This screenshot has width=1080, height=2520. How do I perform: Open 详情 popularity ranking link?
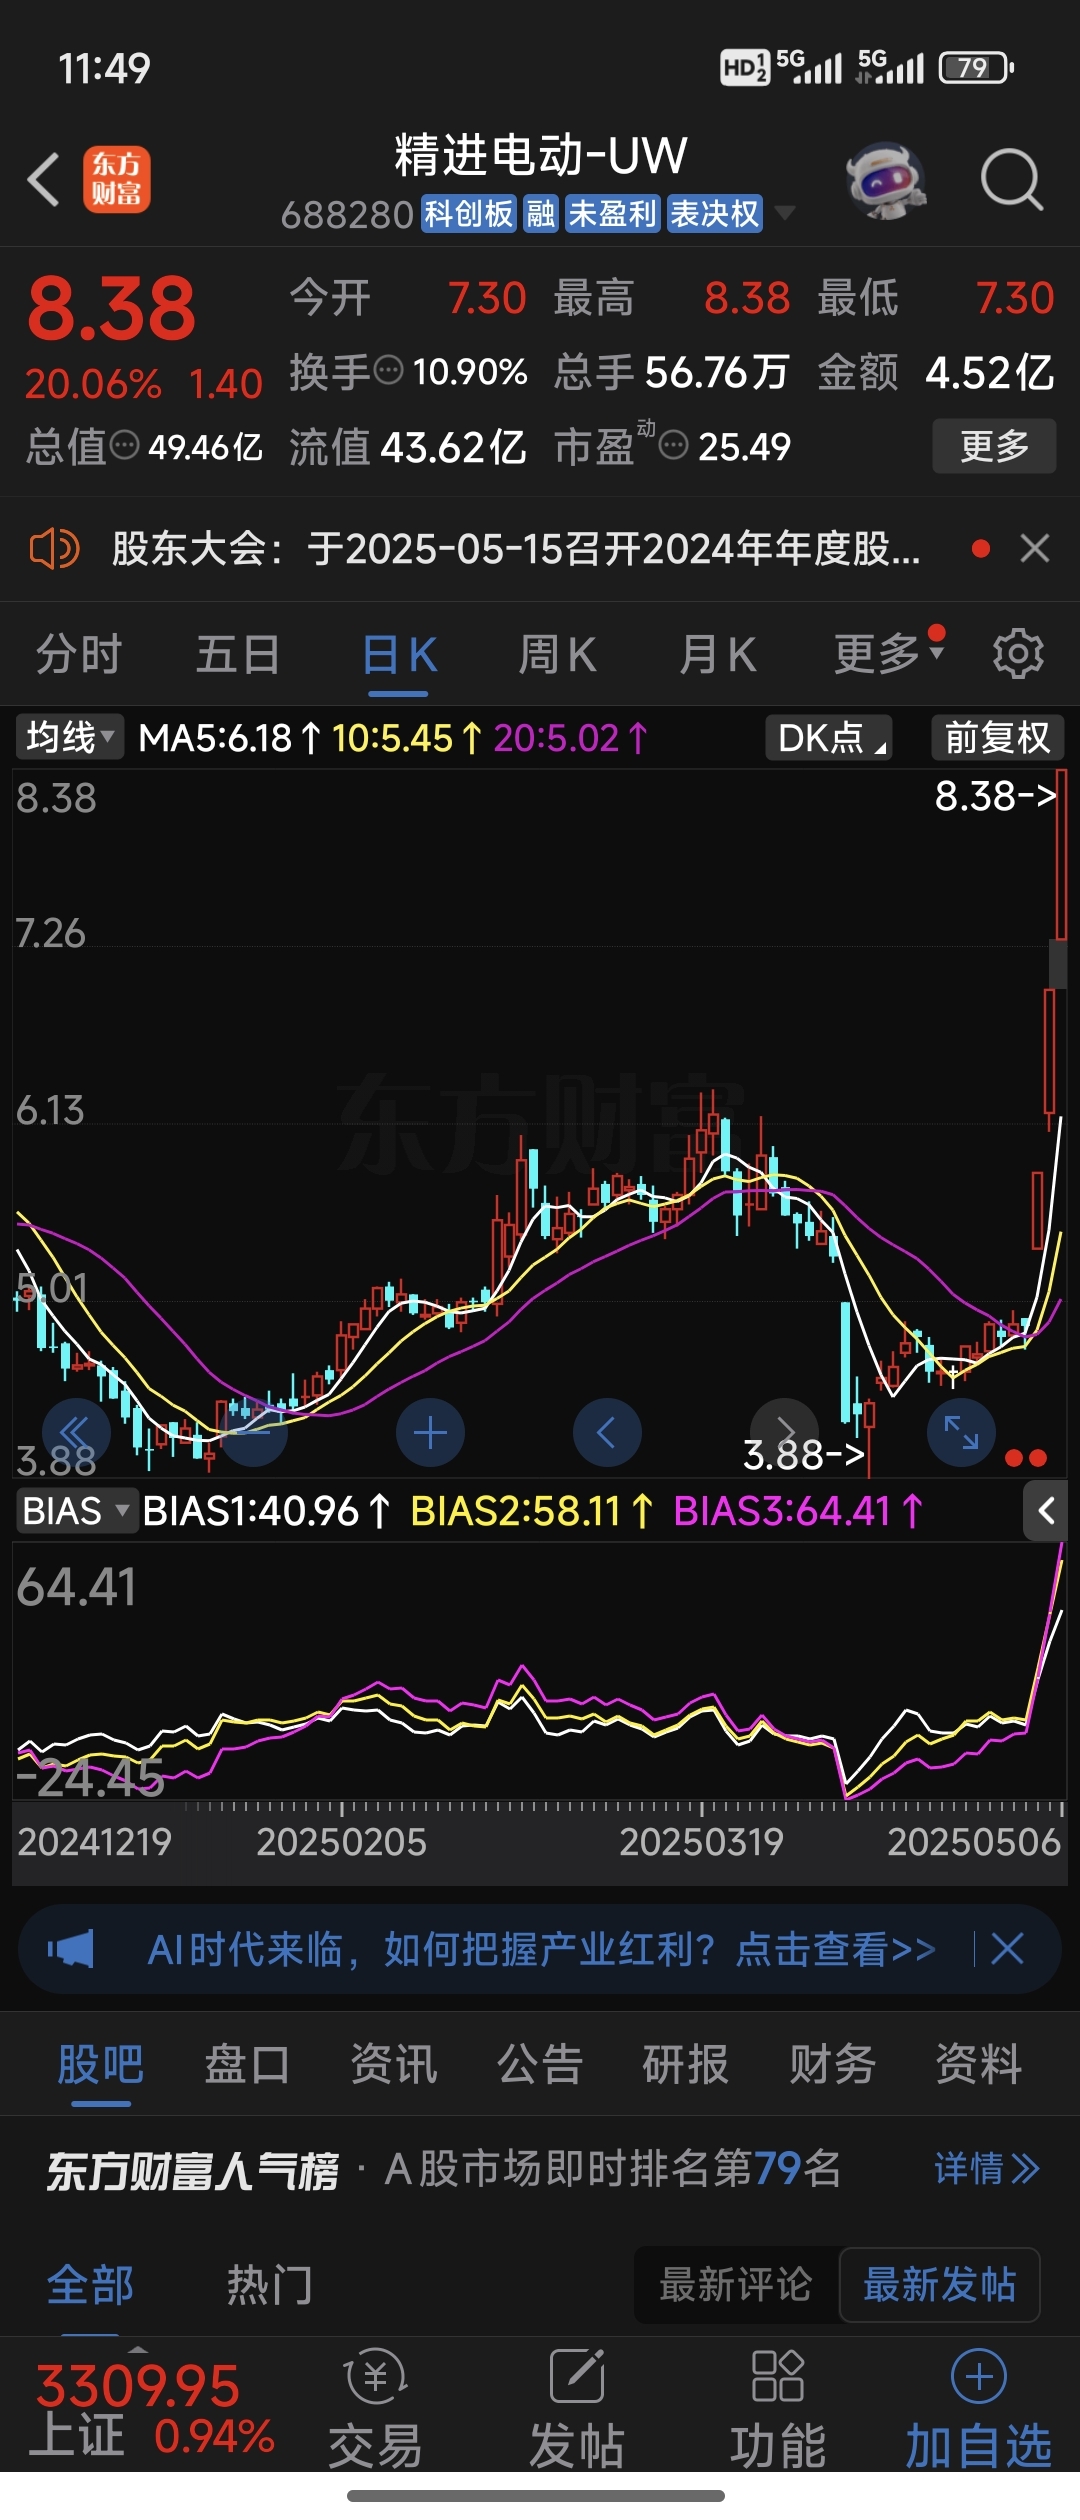(987, 2169)
